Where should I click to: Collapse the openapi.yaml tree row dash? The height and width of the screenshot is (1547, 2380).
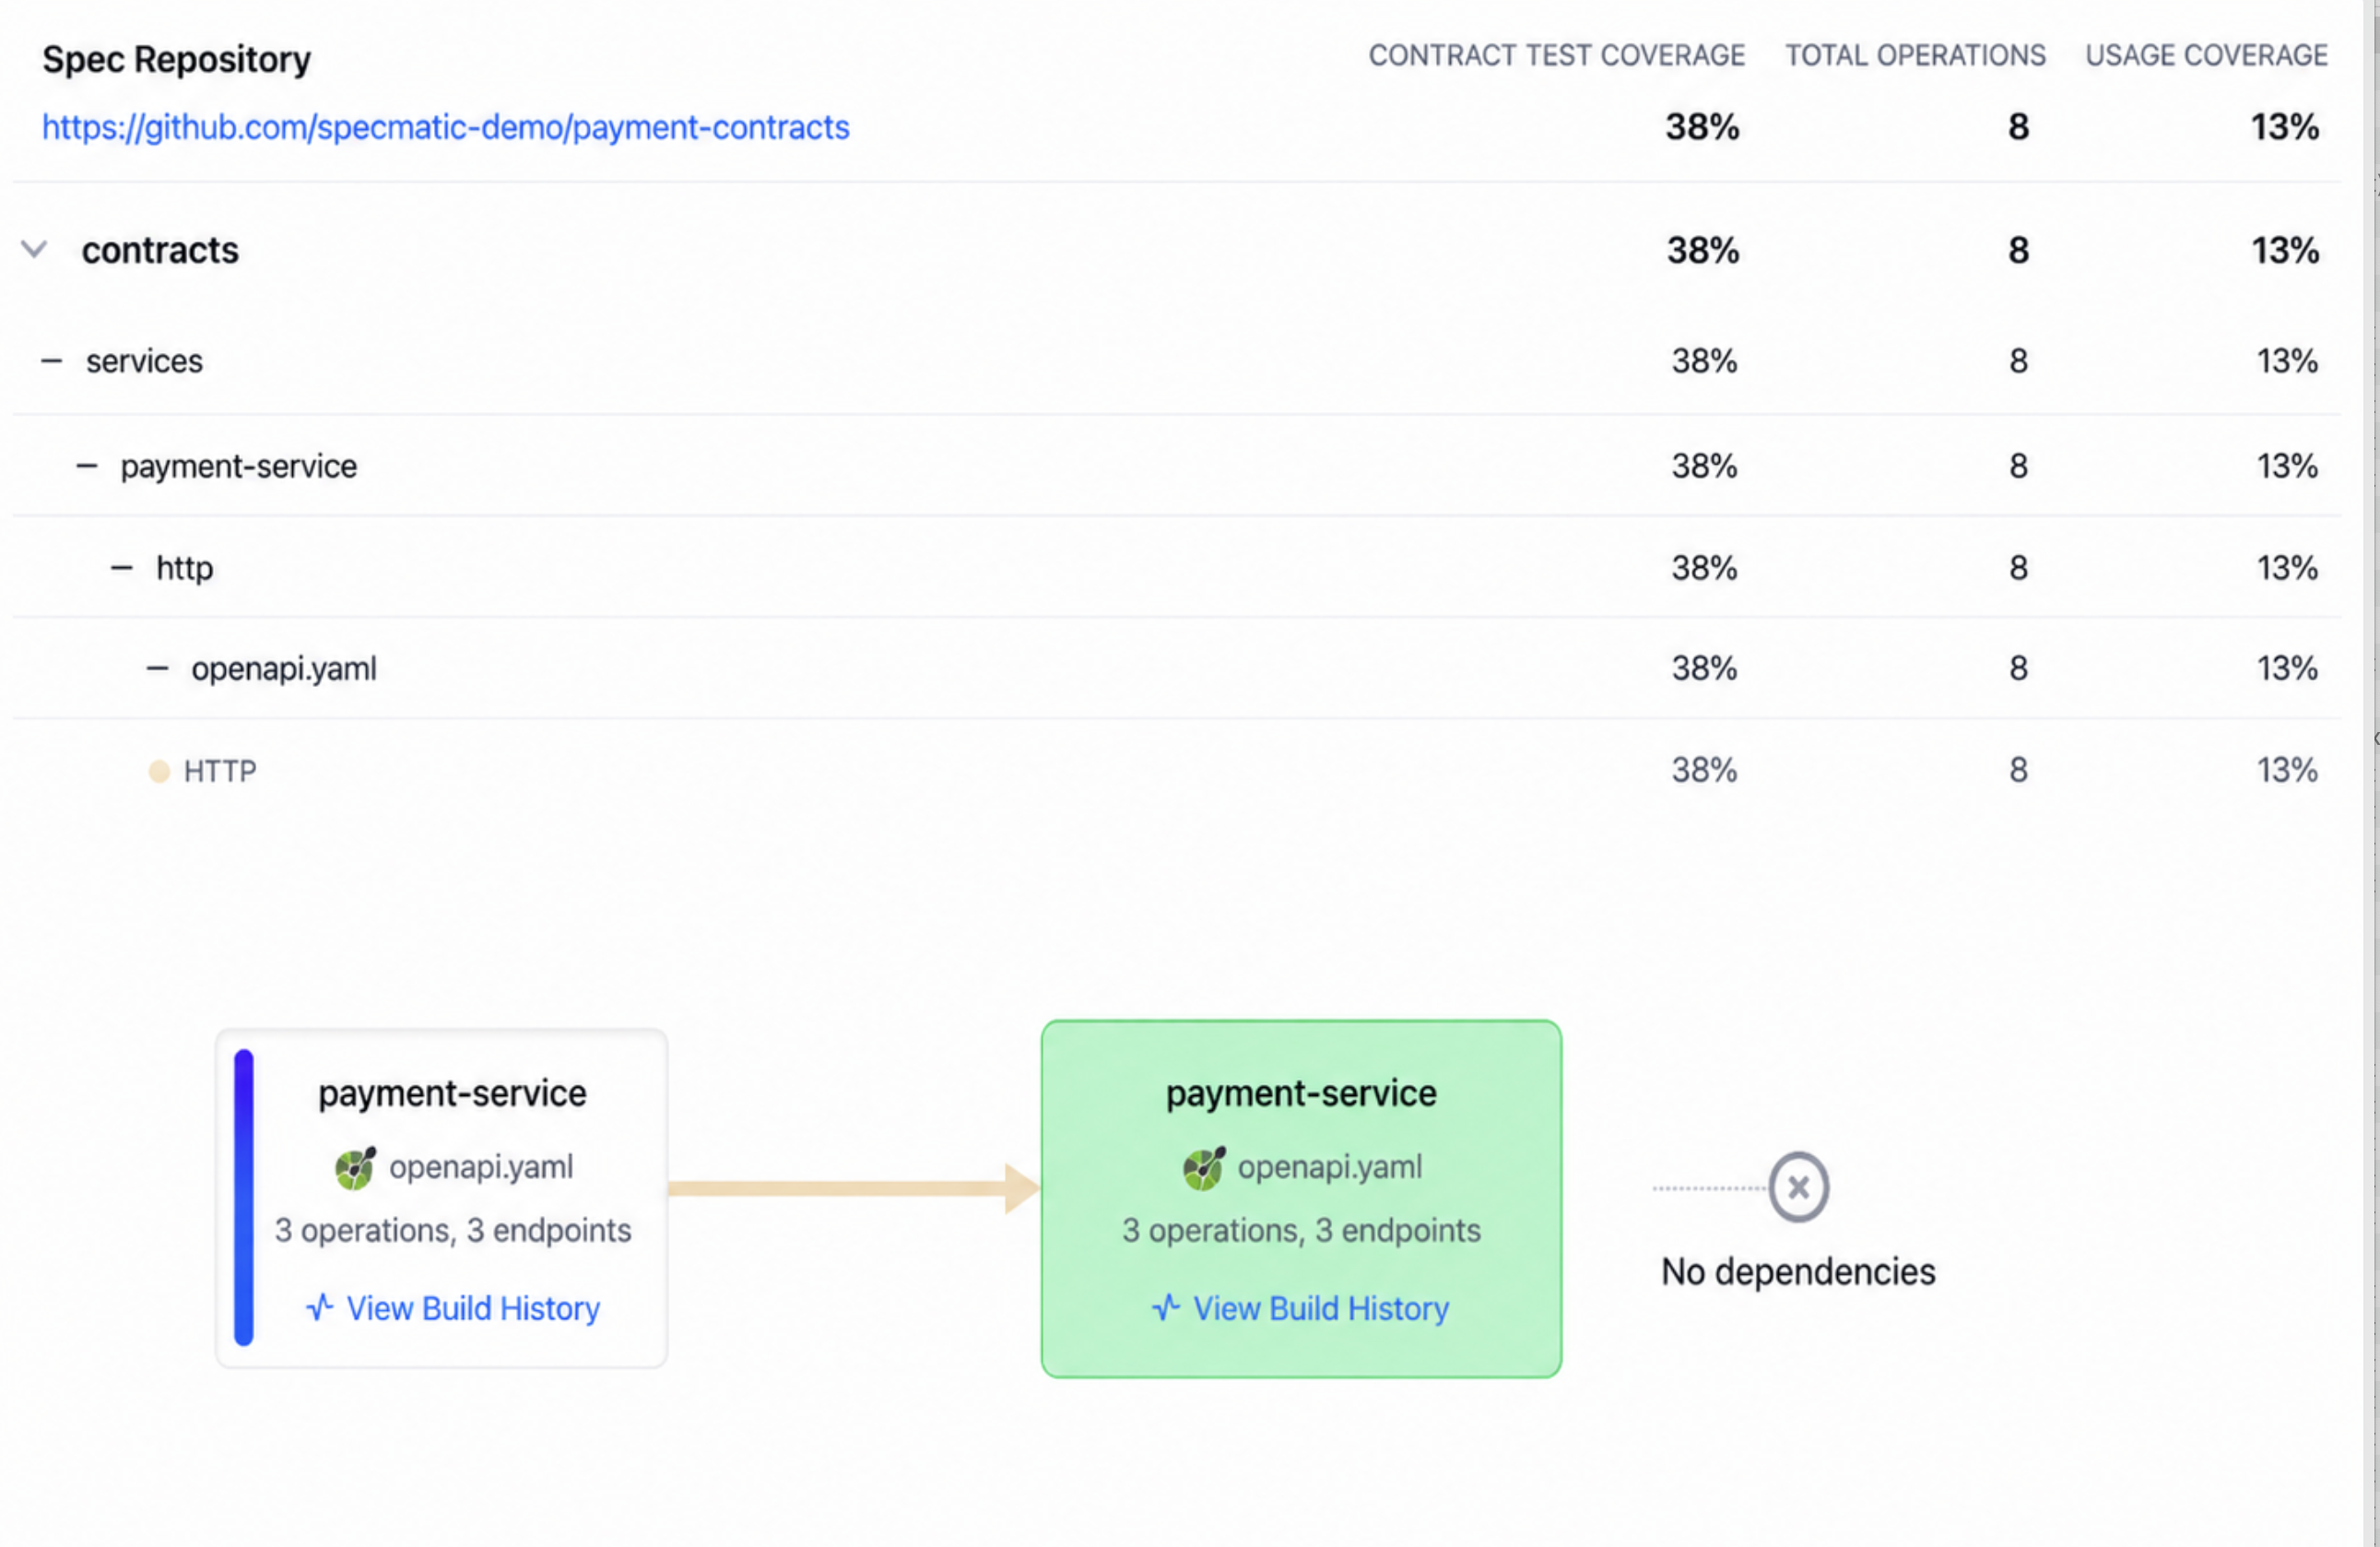157,668
